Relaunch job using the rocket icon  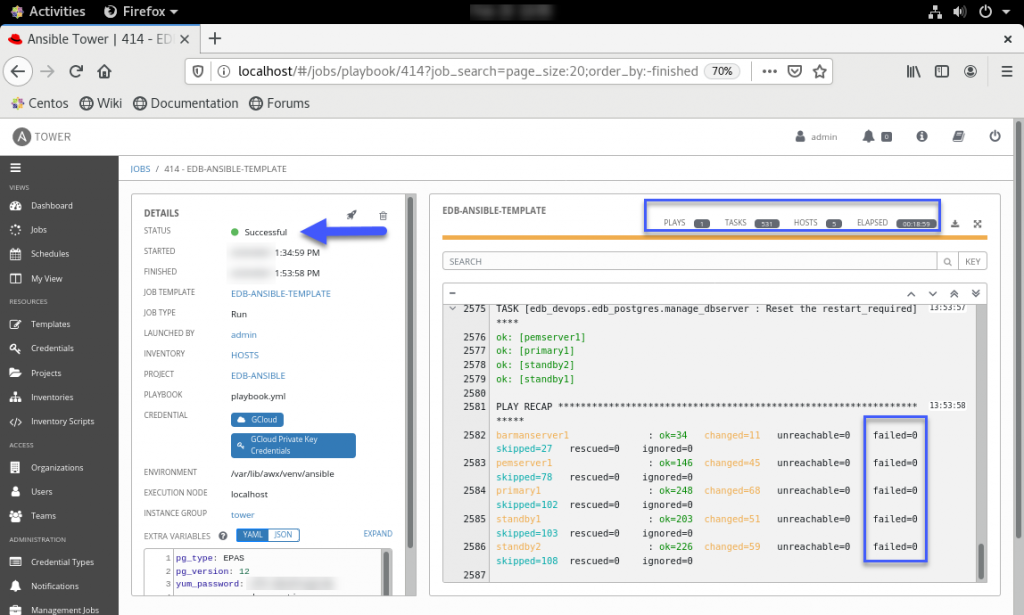(x=352, y=215)
